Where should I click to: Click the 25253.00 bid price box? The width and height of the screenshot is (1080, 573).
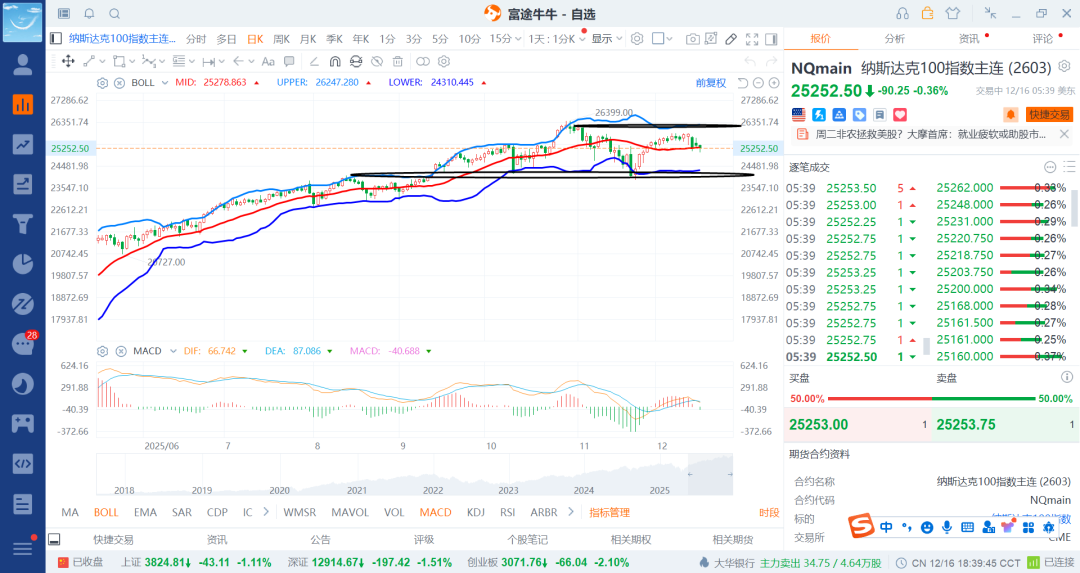tap(858, 425)
